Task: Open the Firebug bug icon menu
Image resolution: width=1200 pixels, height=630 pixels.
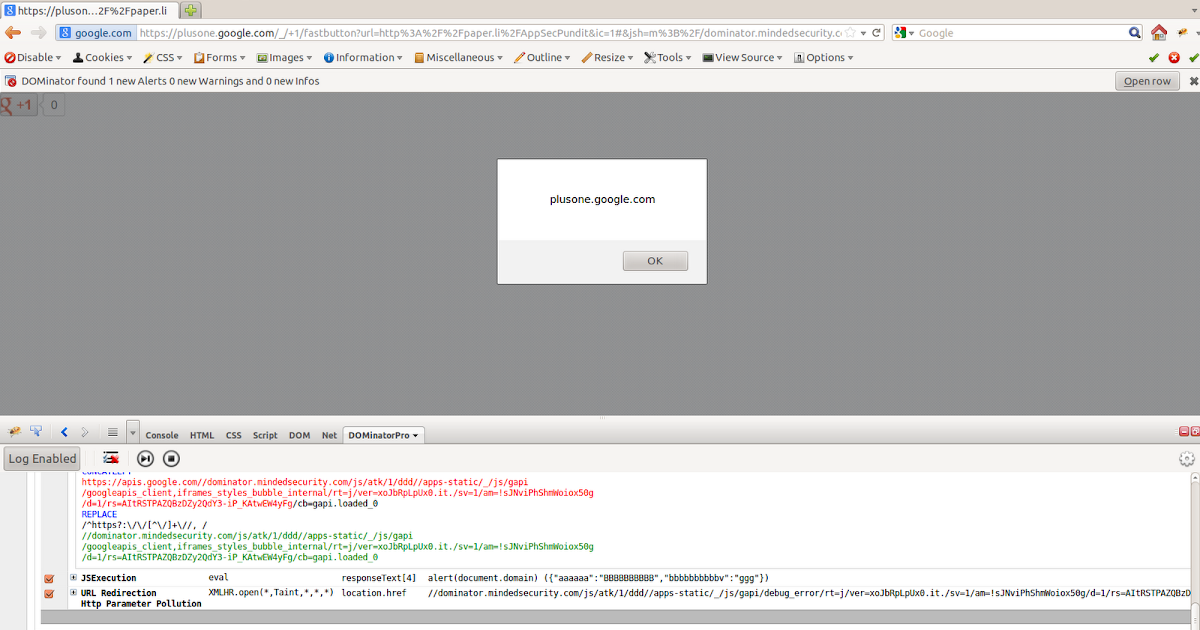Action: point(15,432)
